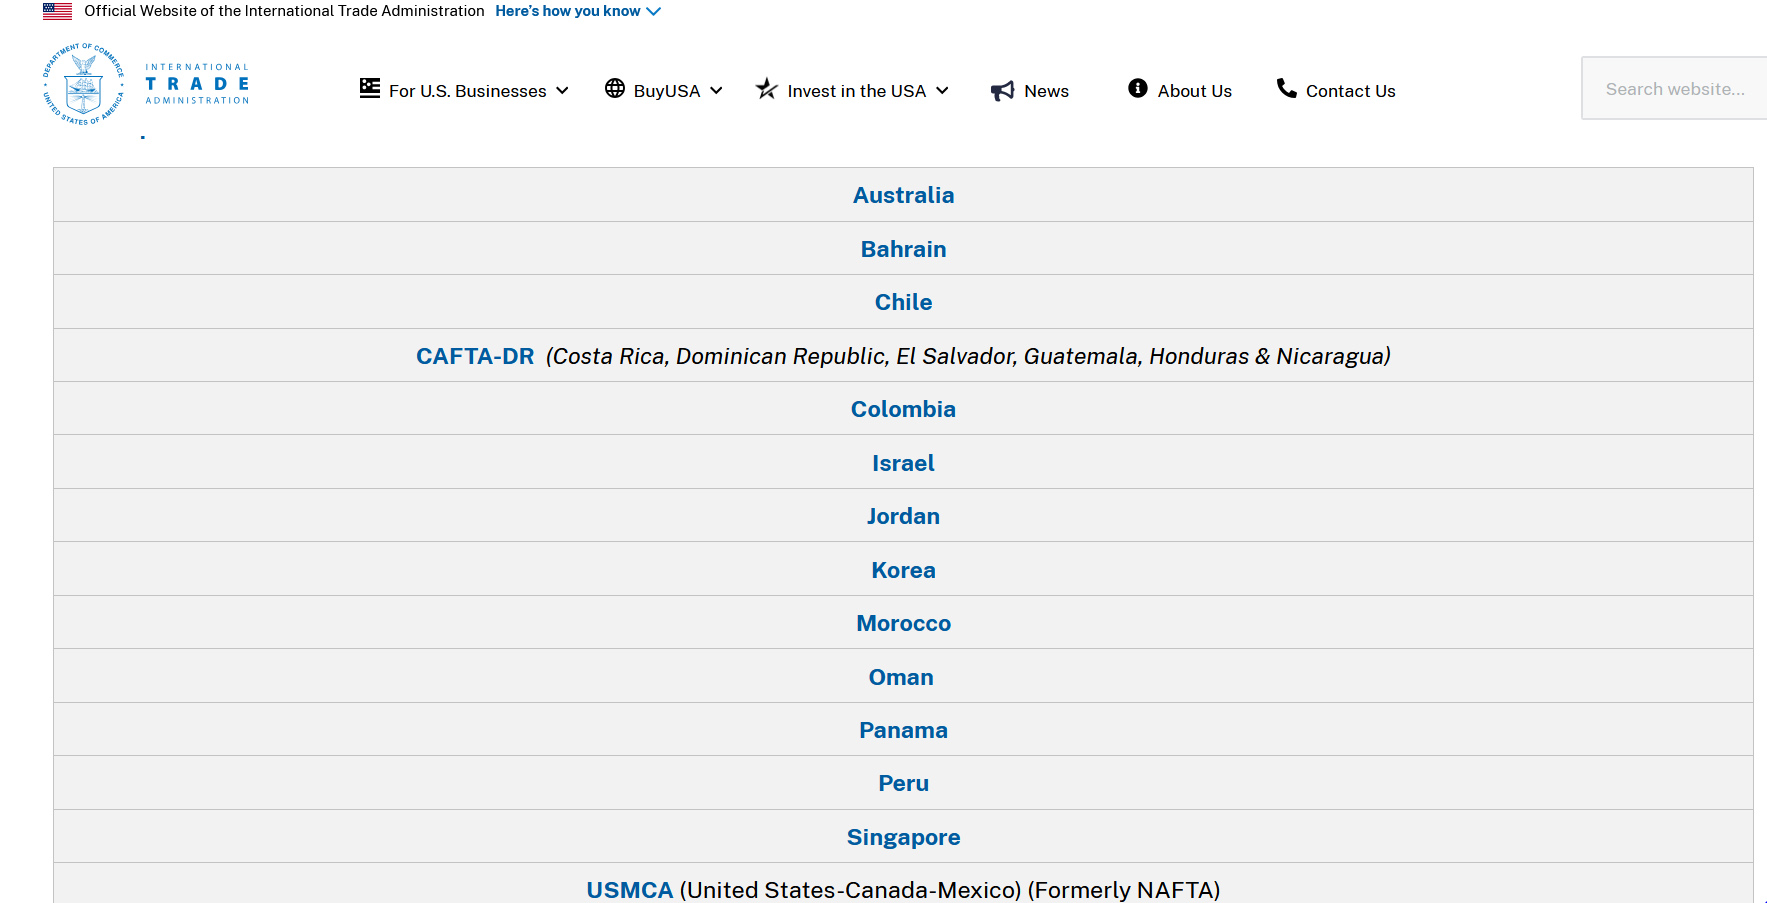Image resolution: width=1767 pixels, height=903 pixels.
Task: Open the Singapore trade agreement link
Action: [x=903, y=837]
